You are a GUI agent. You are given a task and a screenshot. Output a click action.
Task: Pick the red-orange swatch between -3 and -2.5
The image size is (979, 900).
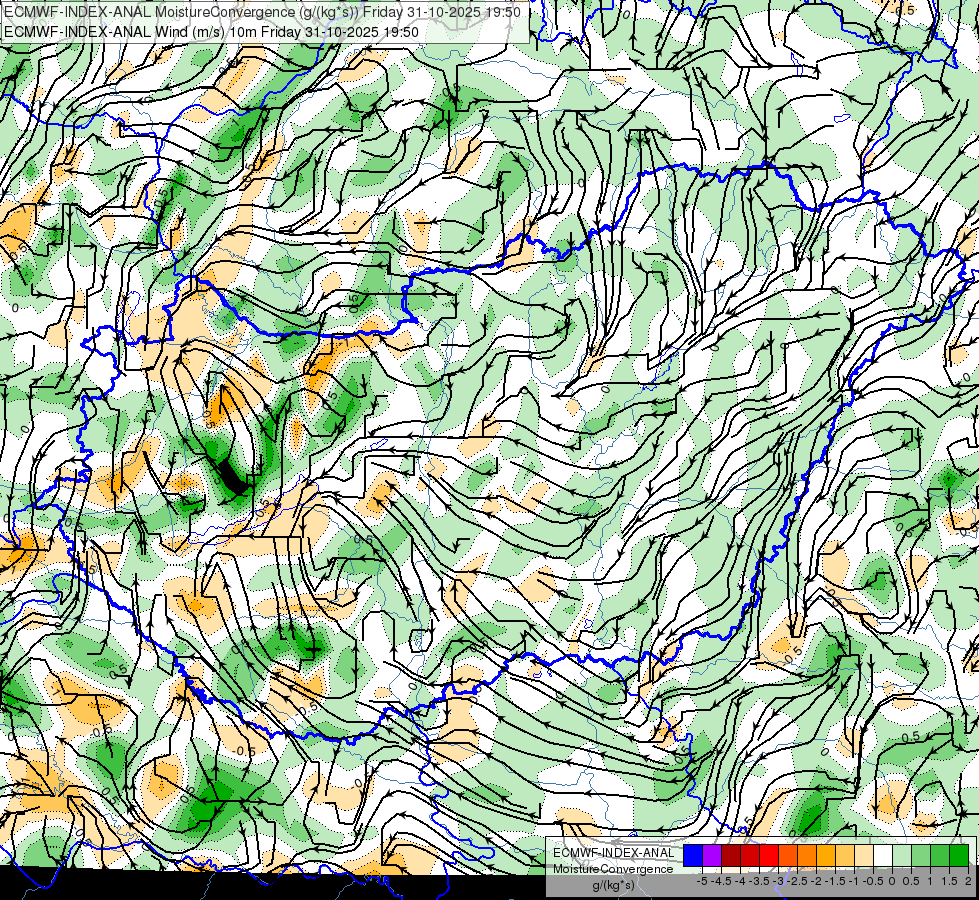tap(788, 856)
